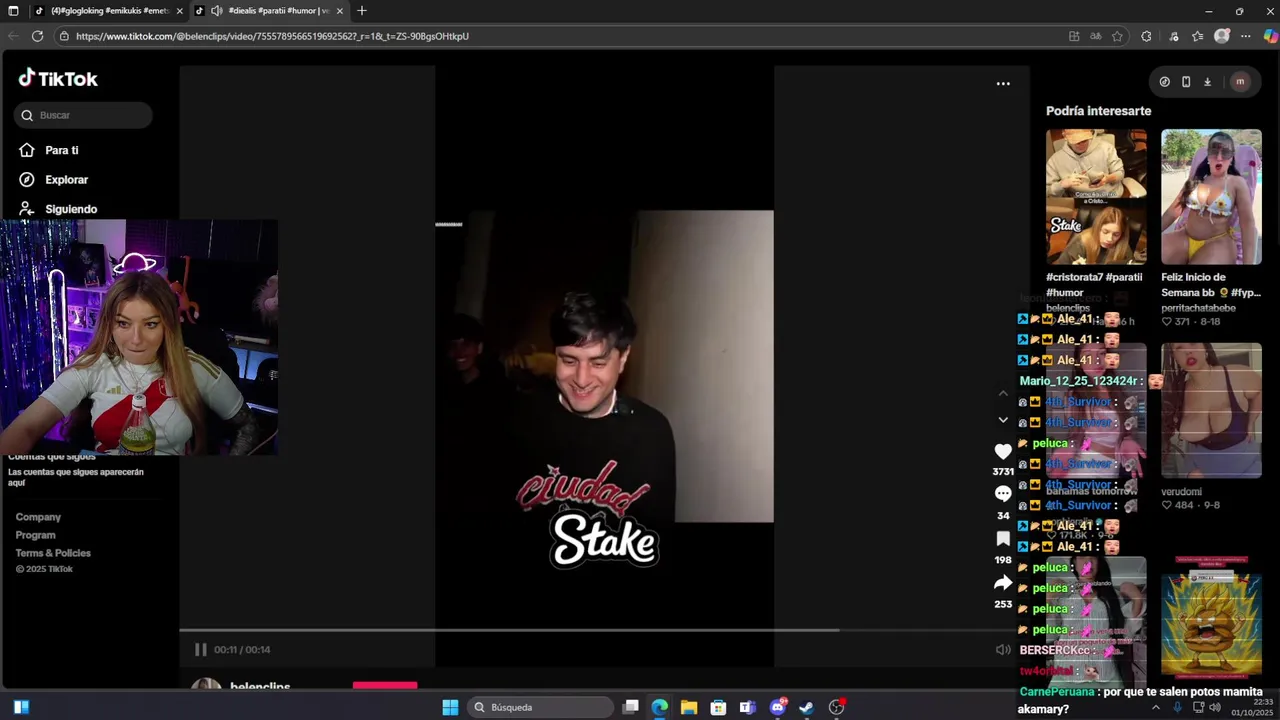The width and height of the screenshot is (1280, 720).
Task: Expand system tray hidden icons chevron
Action: (1156, 707)
